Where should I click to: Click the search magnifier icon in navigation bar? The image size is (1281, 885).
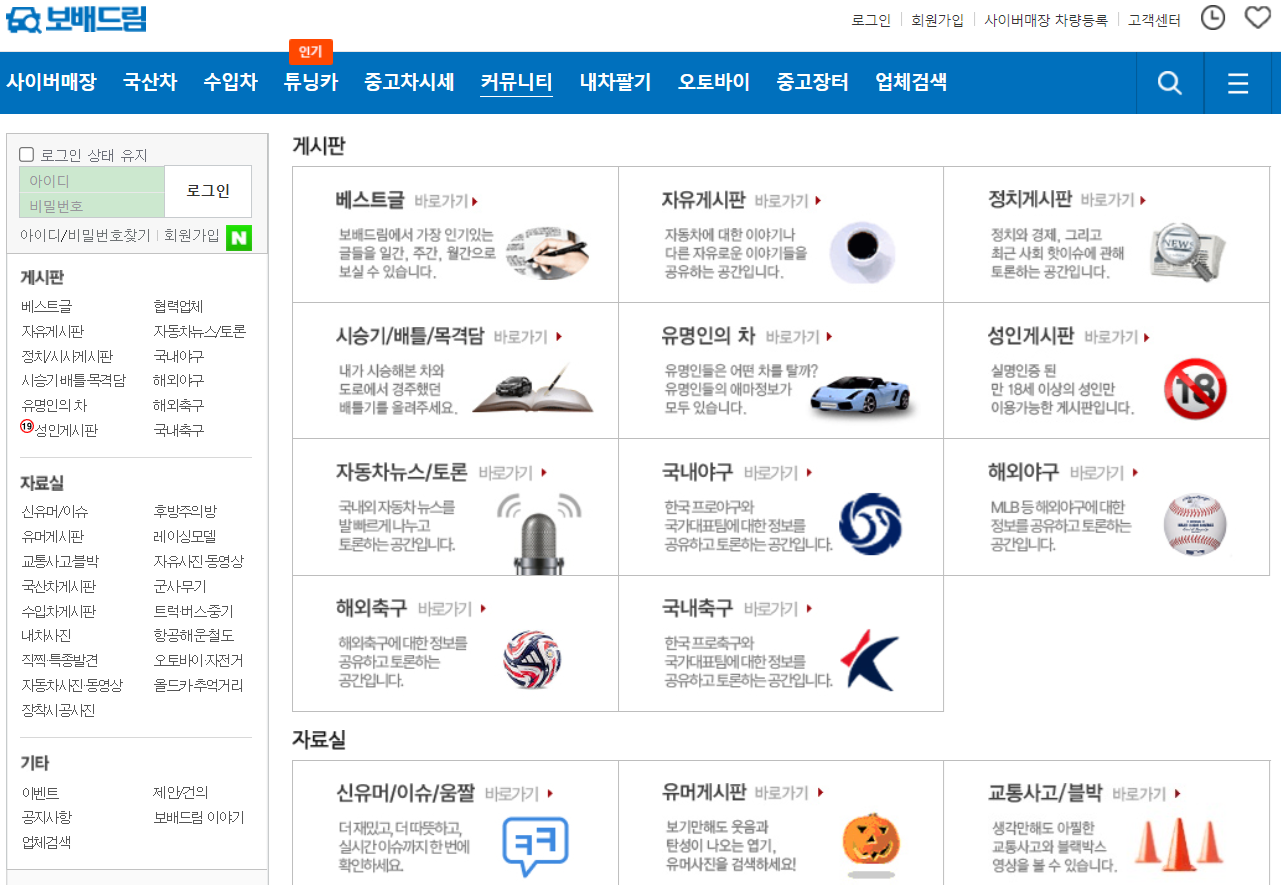pos(1169,83)
